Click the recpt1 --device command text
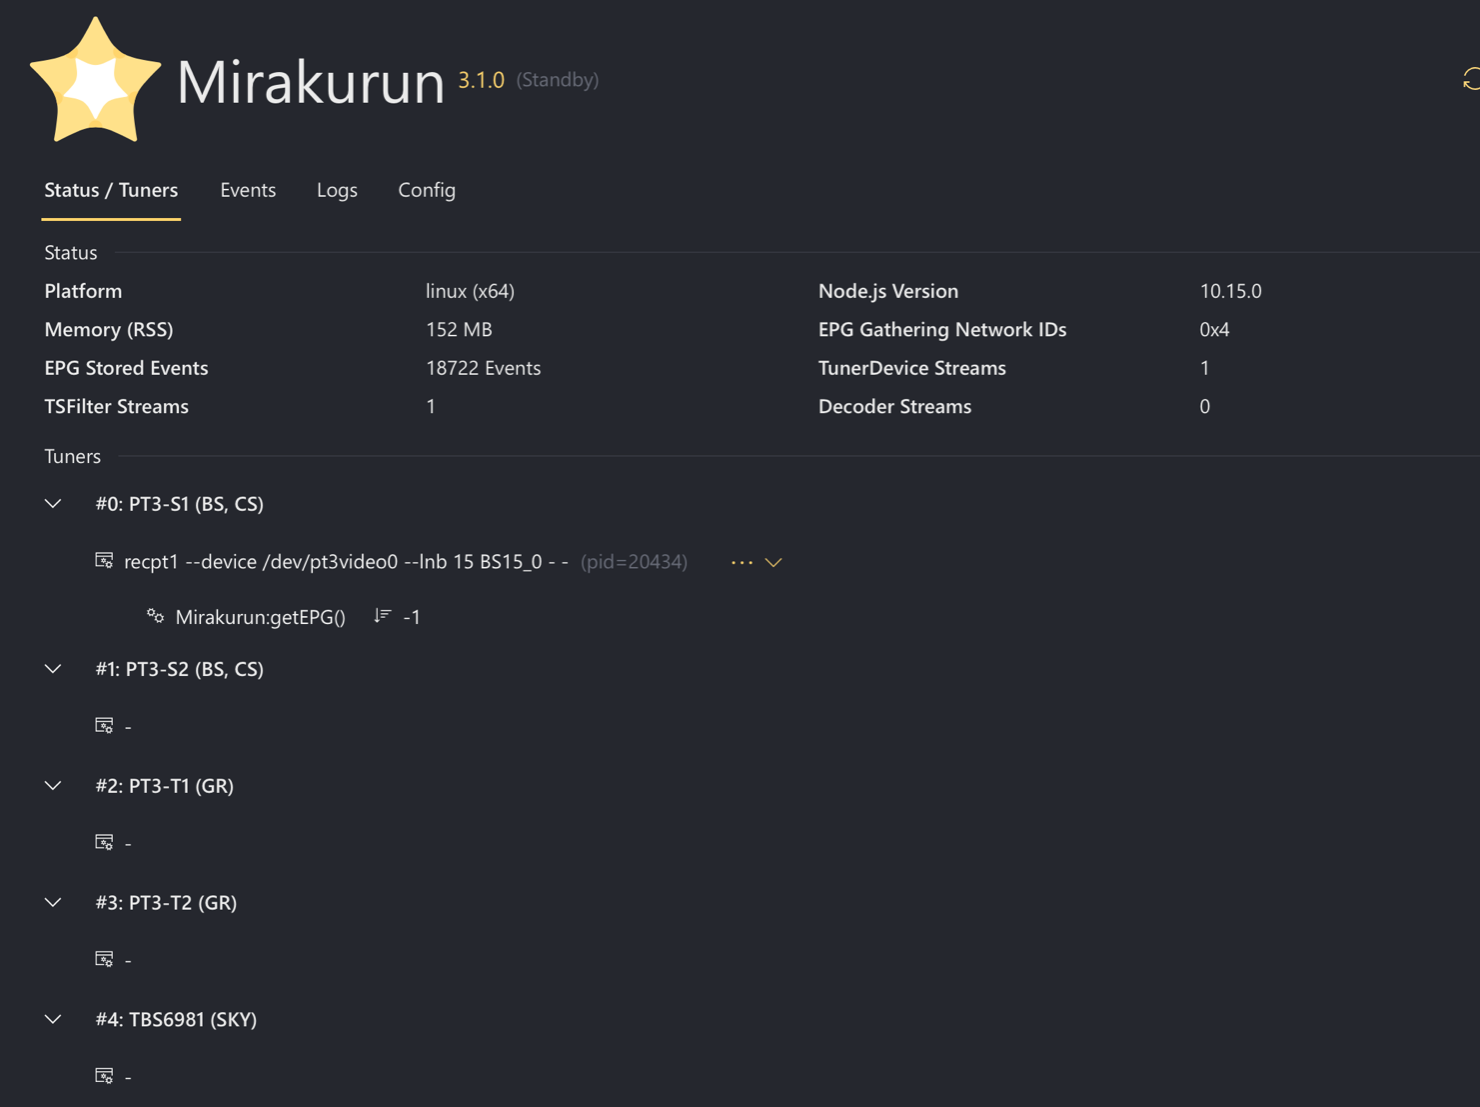This screenshot has height=1107, width=1480. click(346, 562)
